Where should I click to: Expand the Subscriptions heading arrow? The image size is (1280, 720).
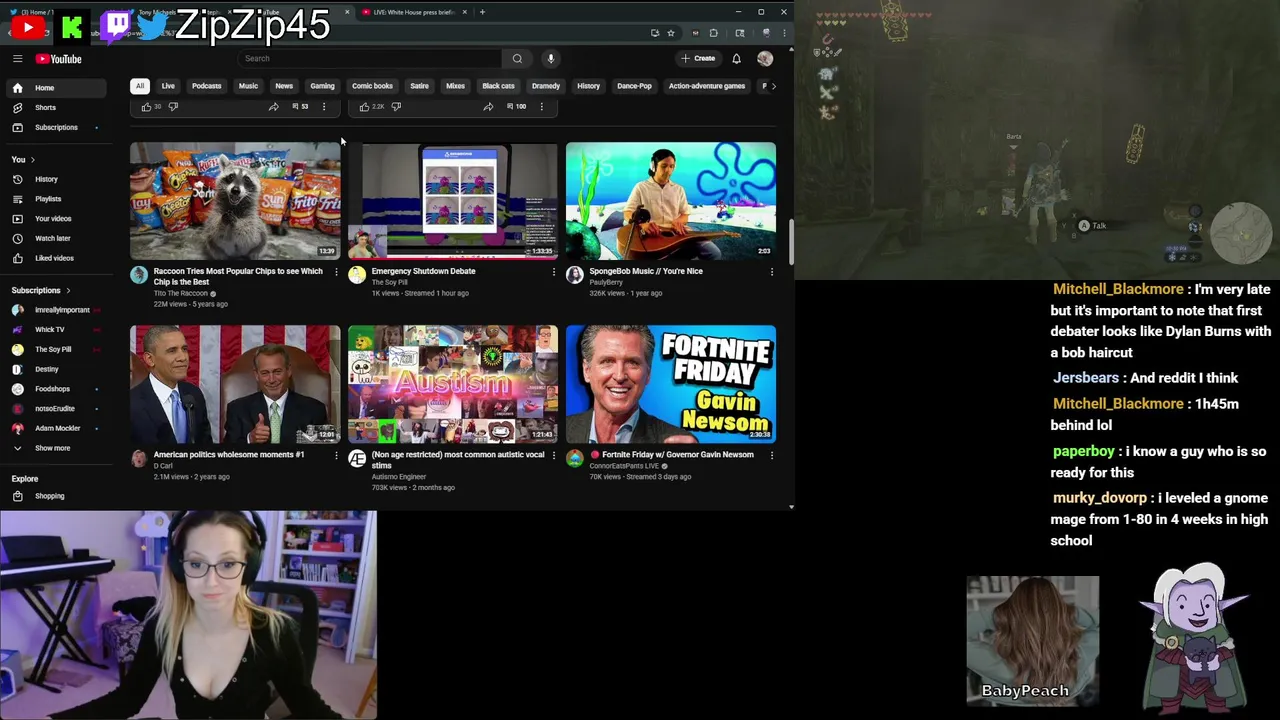(x=41, y=290)
